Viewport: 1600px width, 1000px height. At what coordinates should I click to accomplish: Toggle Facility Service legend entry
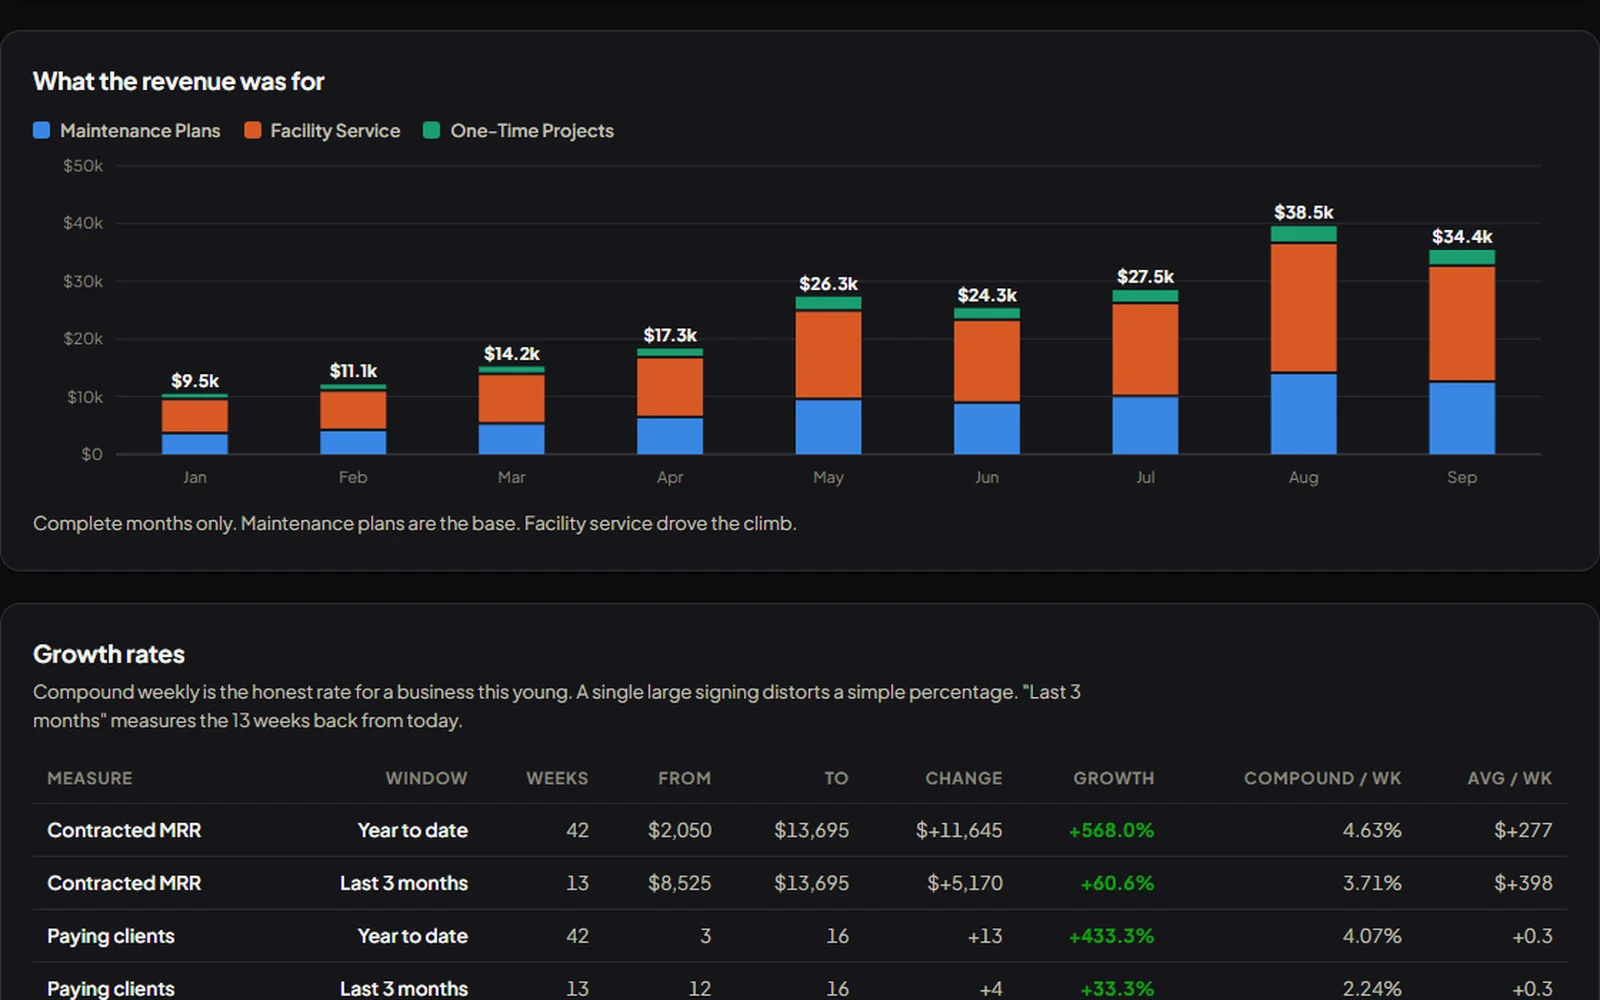[322, 131]
